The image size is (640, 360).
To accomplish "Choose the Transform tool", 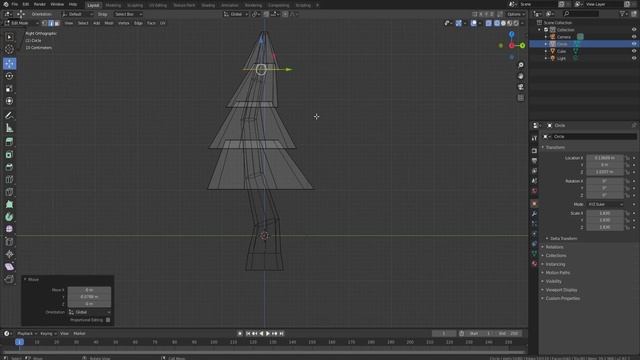I will pos(9,101).
